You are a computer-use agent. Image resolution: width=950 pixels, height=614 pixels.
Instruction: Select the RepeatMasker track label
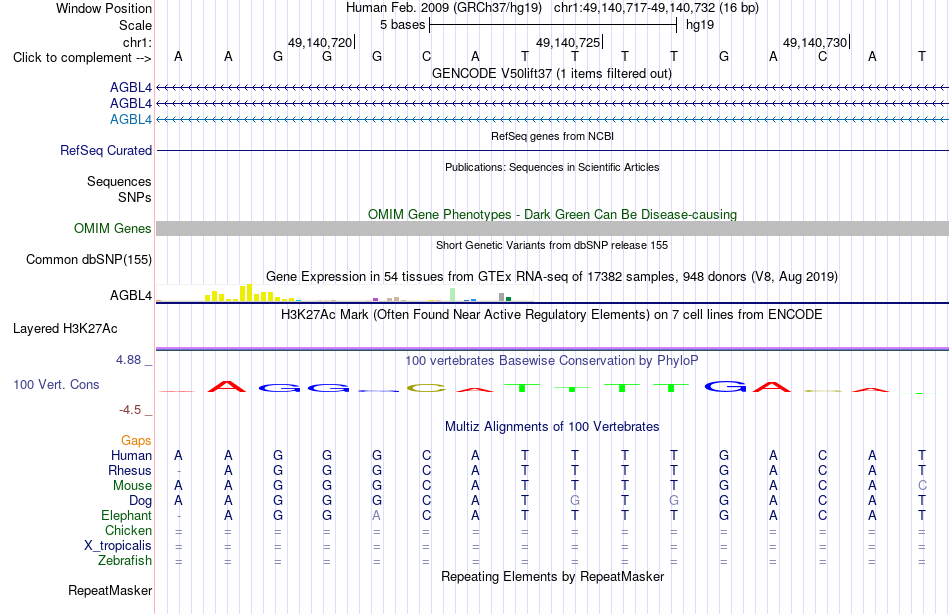pos(110,590)
